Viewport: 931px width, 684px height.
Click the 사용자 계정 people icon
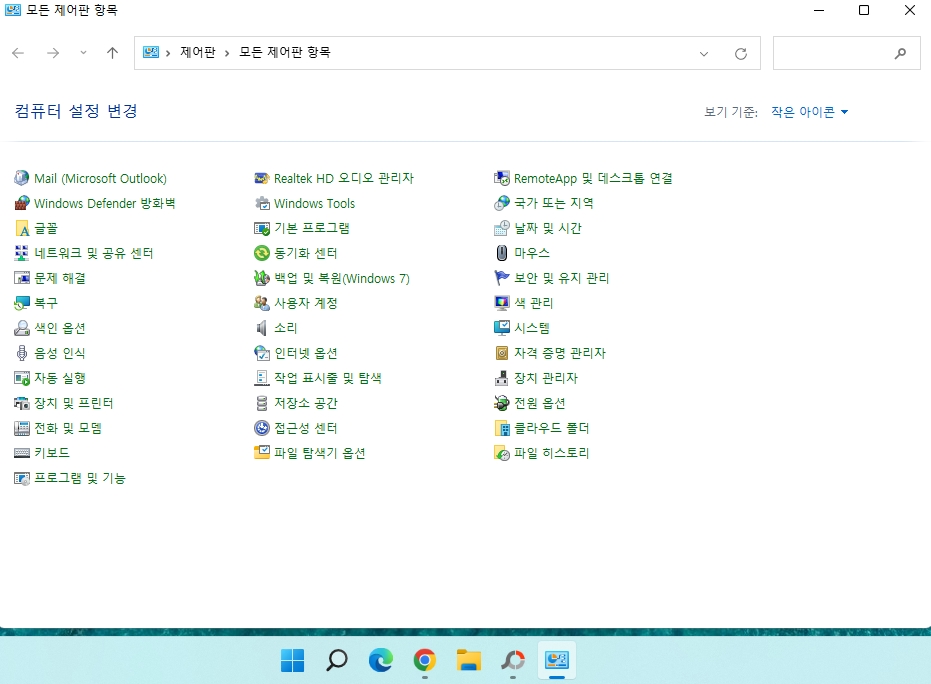click(261, 303)
